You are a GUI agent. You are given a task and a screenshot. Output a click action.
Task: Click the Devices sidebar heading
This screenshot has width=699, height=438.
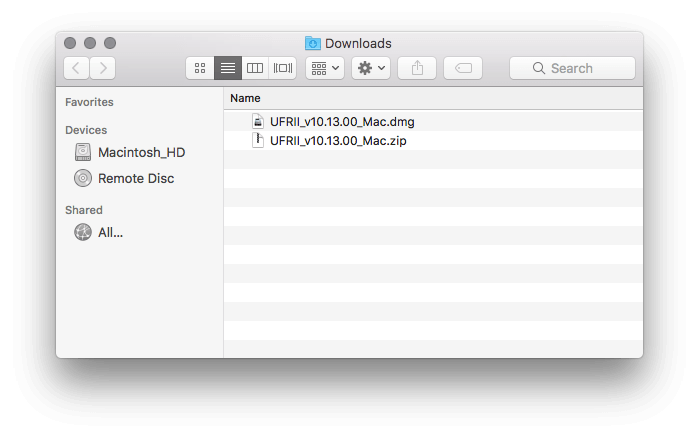[x=86, y=130]
